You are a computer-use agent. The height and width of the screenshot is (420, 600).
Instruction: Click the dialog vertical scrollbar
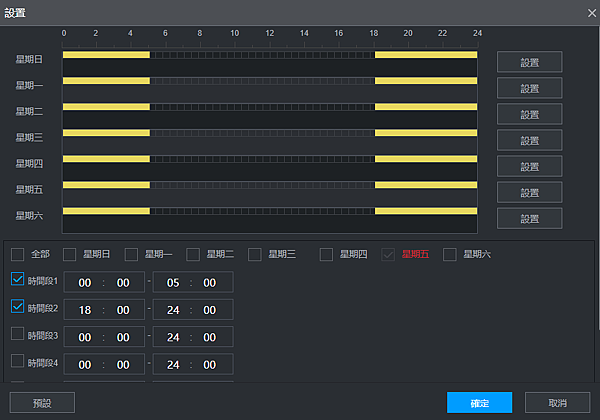[598, 178]
